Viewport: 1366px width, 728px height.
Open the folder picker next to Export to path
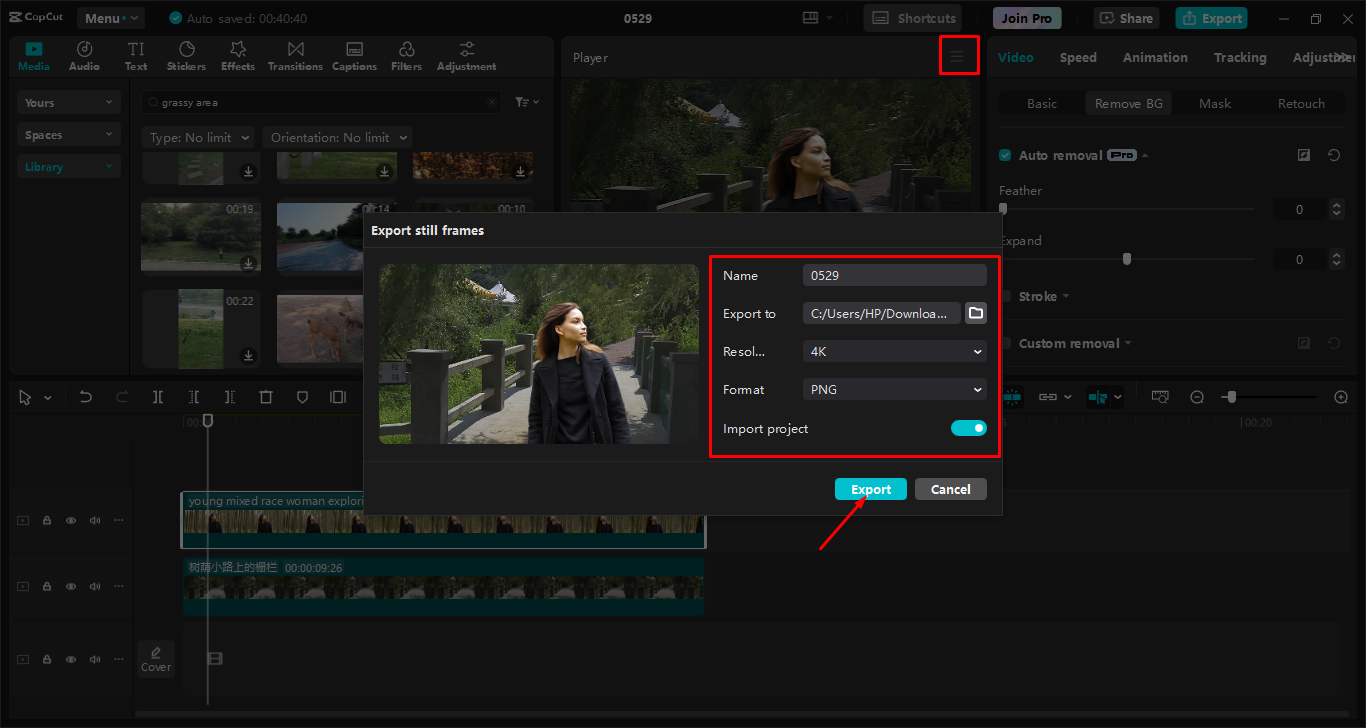click(x=975, y=313)
